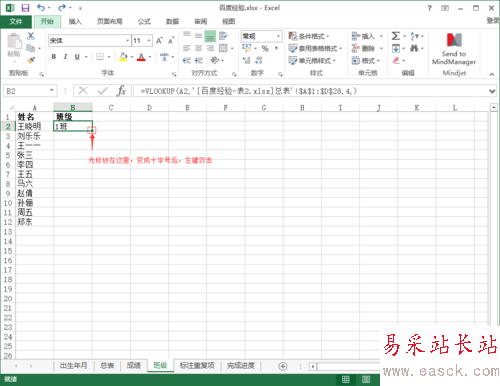
Task: Save the workbook with the floppy disk icon
Action: [x=25, y=8]
